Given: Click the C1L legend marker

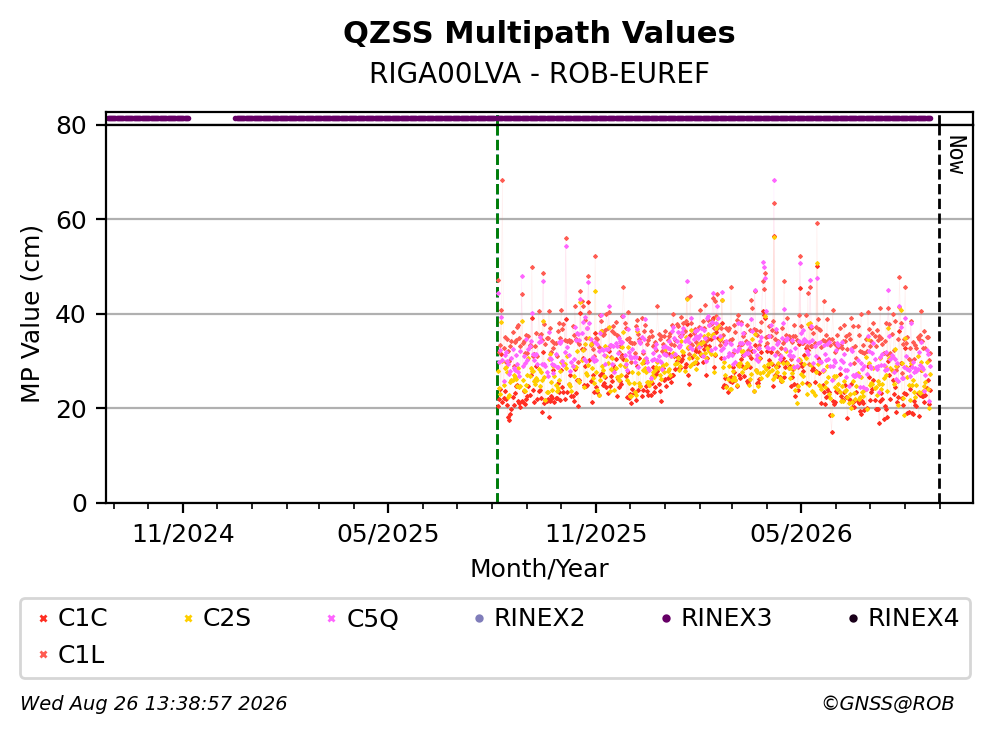Looking at the screenshot, I should 43,655.
